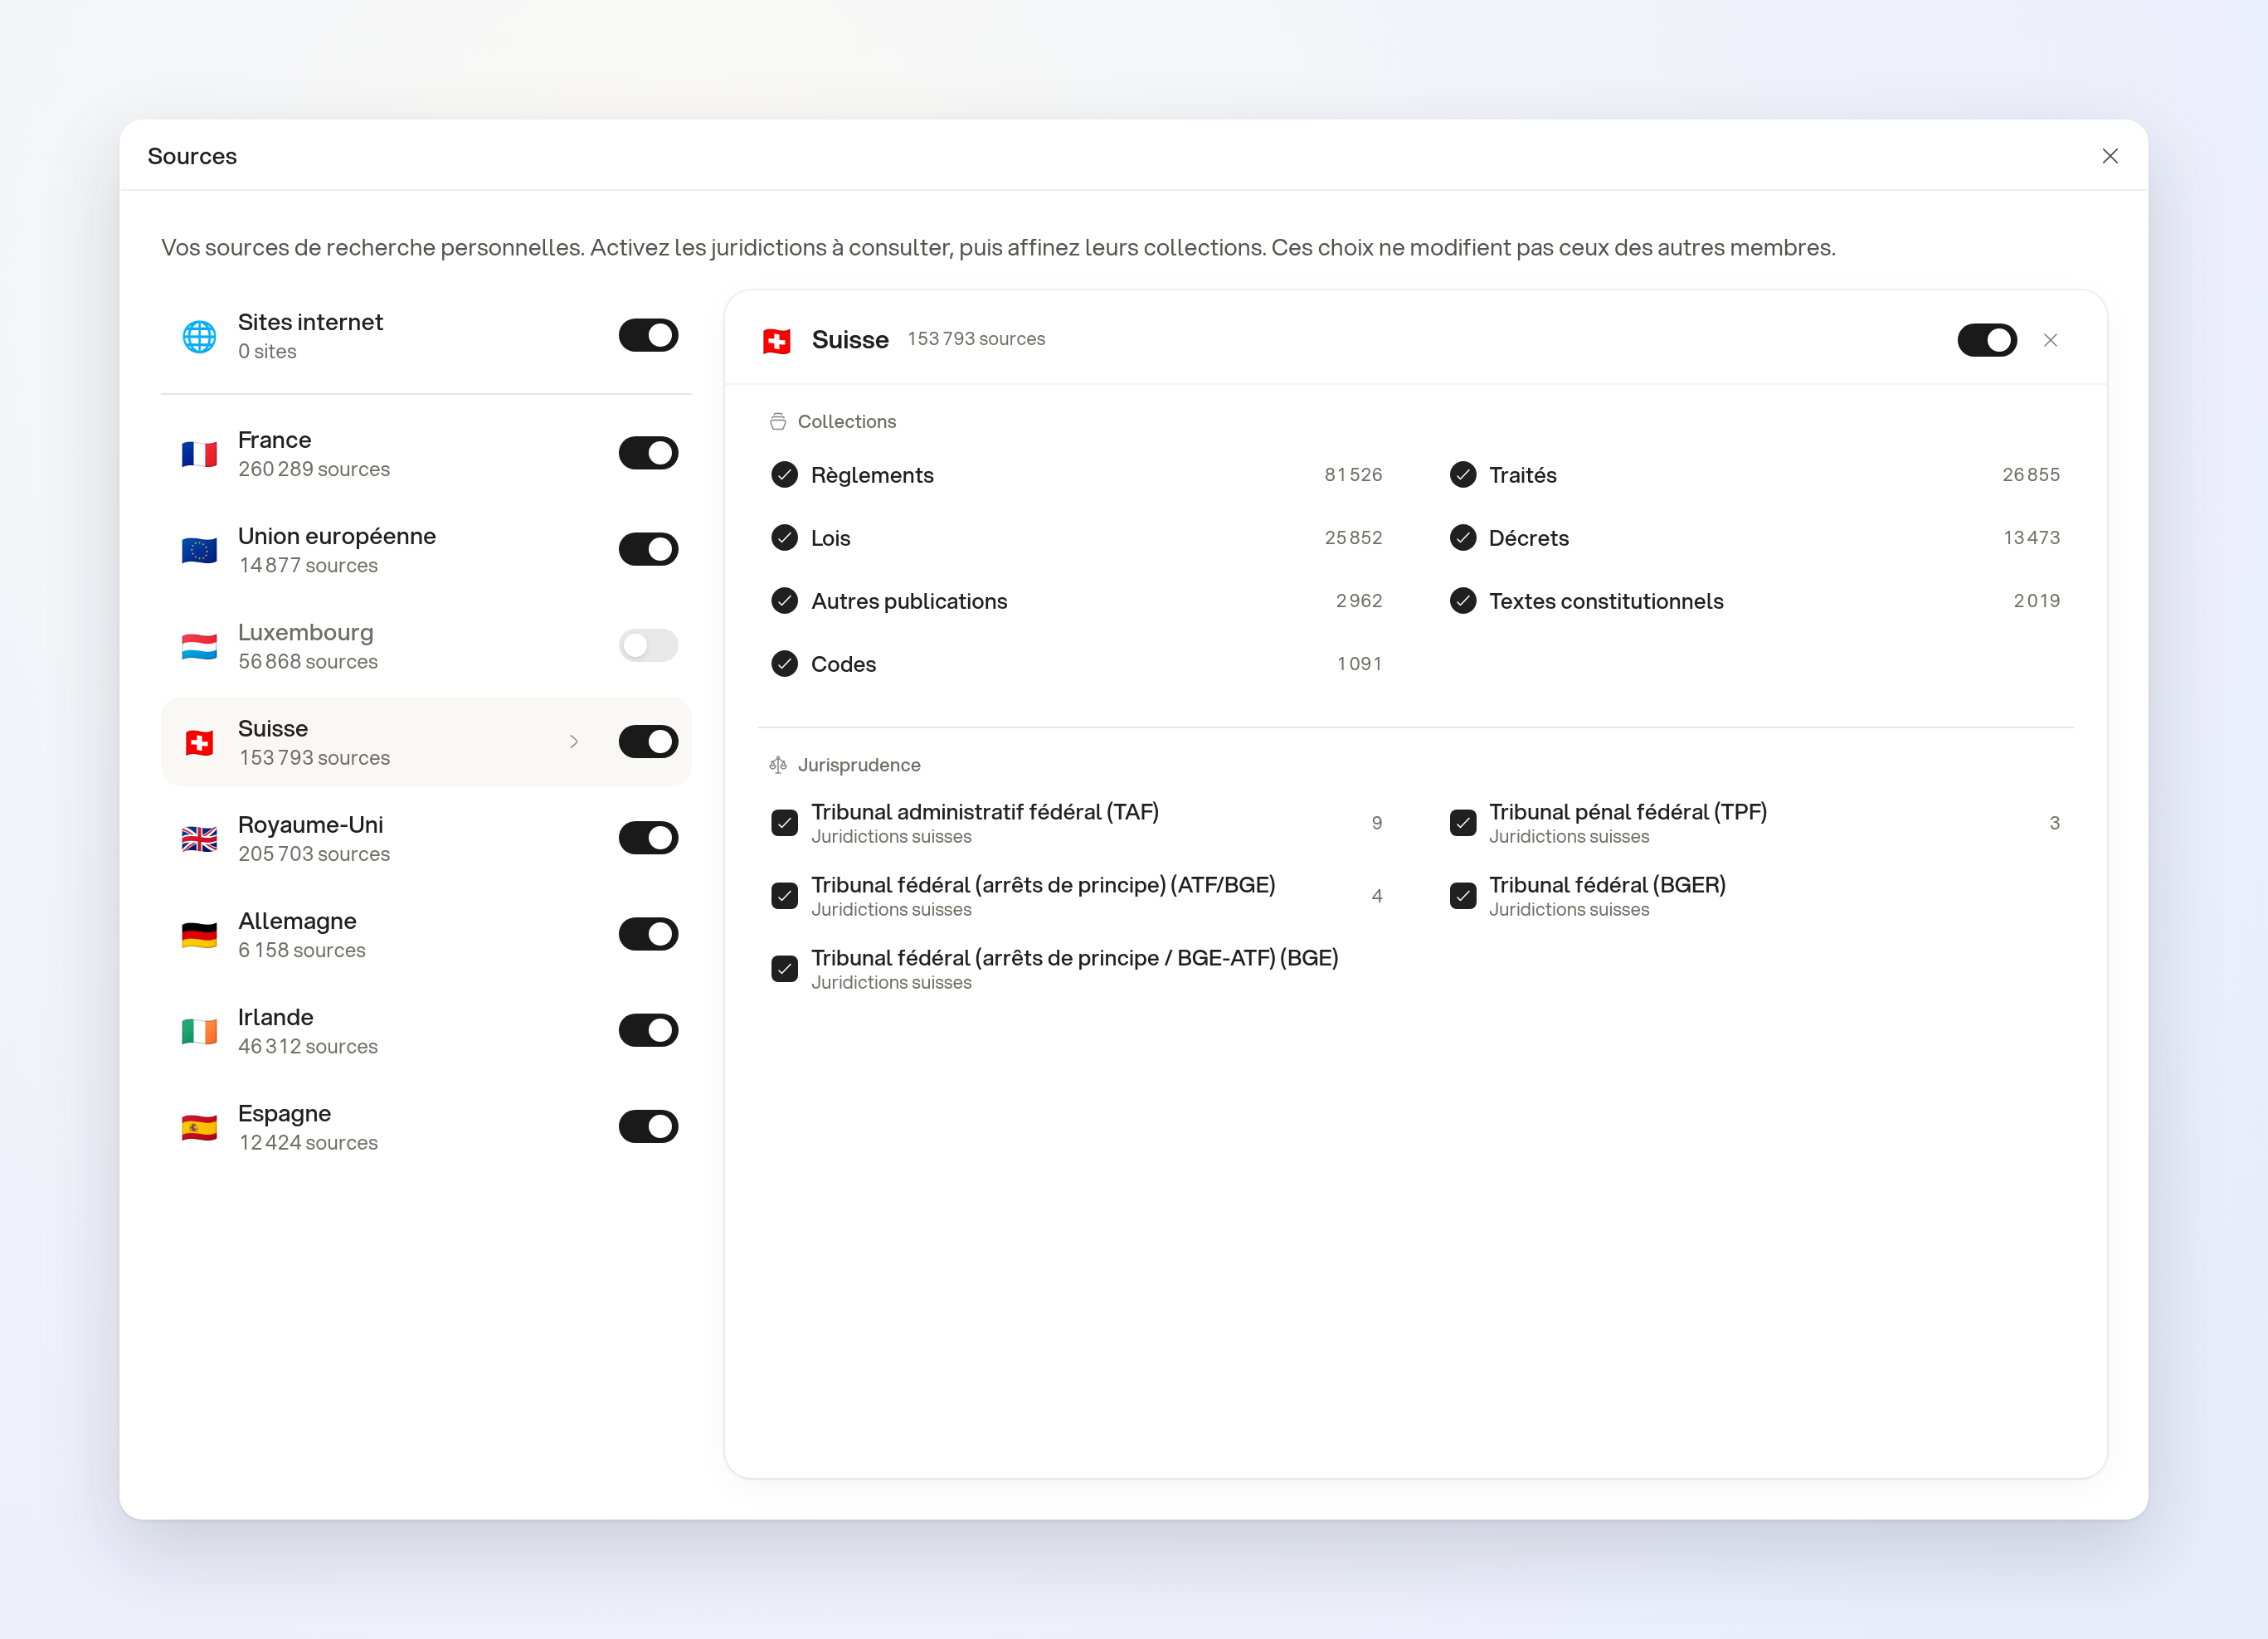Close the Suisse detail panel
This screenshot has width=2268, height=1639.
coord(2050,340)
